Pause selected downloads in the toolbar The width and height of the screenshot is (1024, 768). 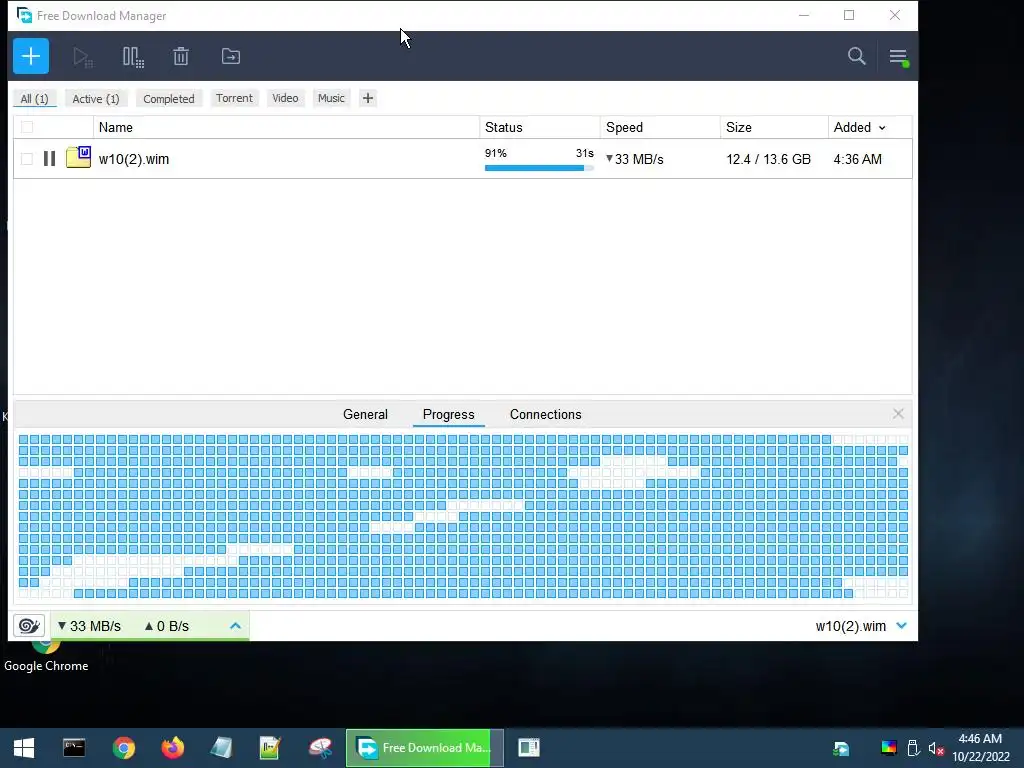tap(133, 57)
